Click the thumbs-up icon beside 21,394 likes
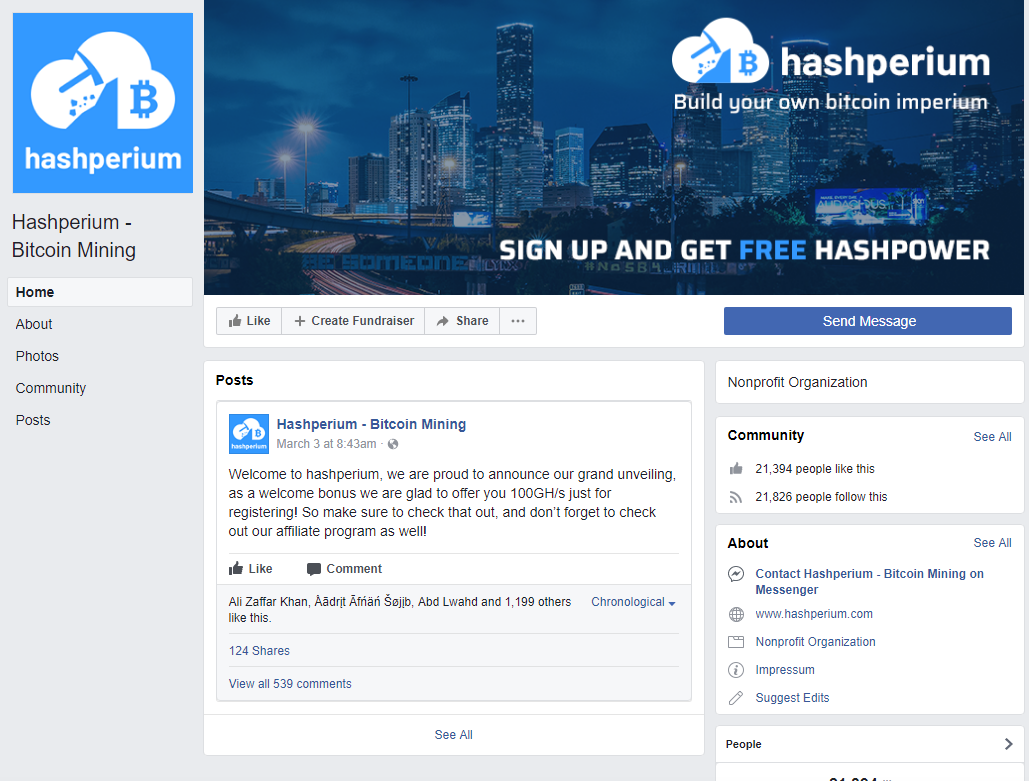 click(x=736, y=469)
